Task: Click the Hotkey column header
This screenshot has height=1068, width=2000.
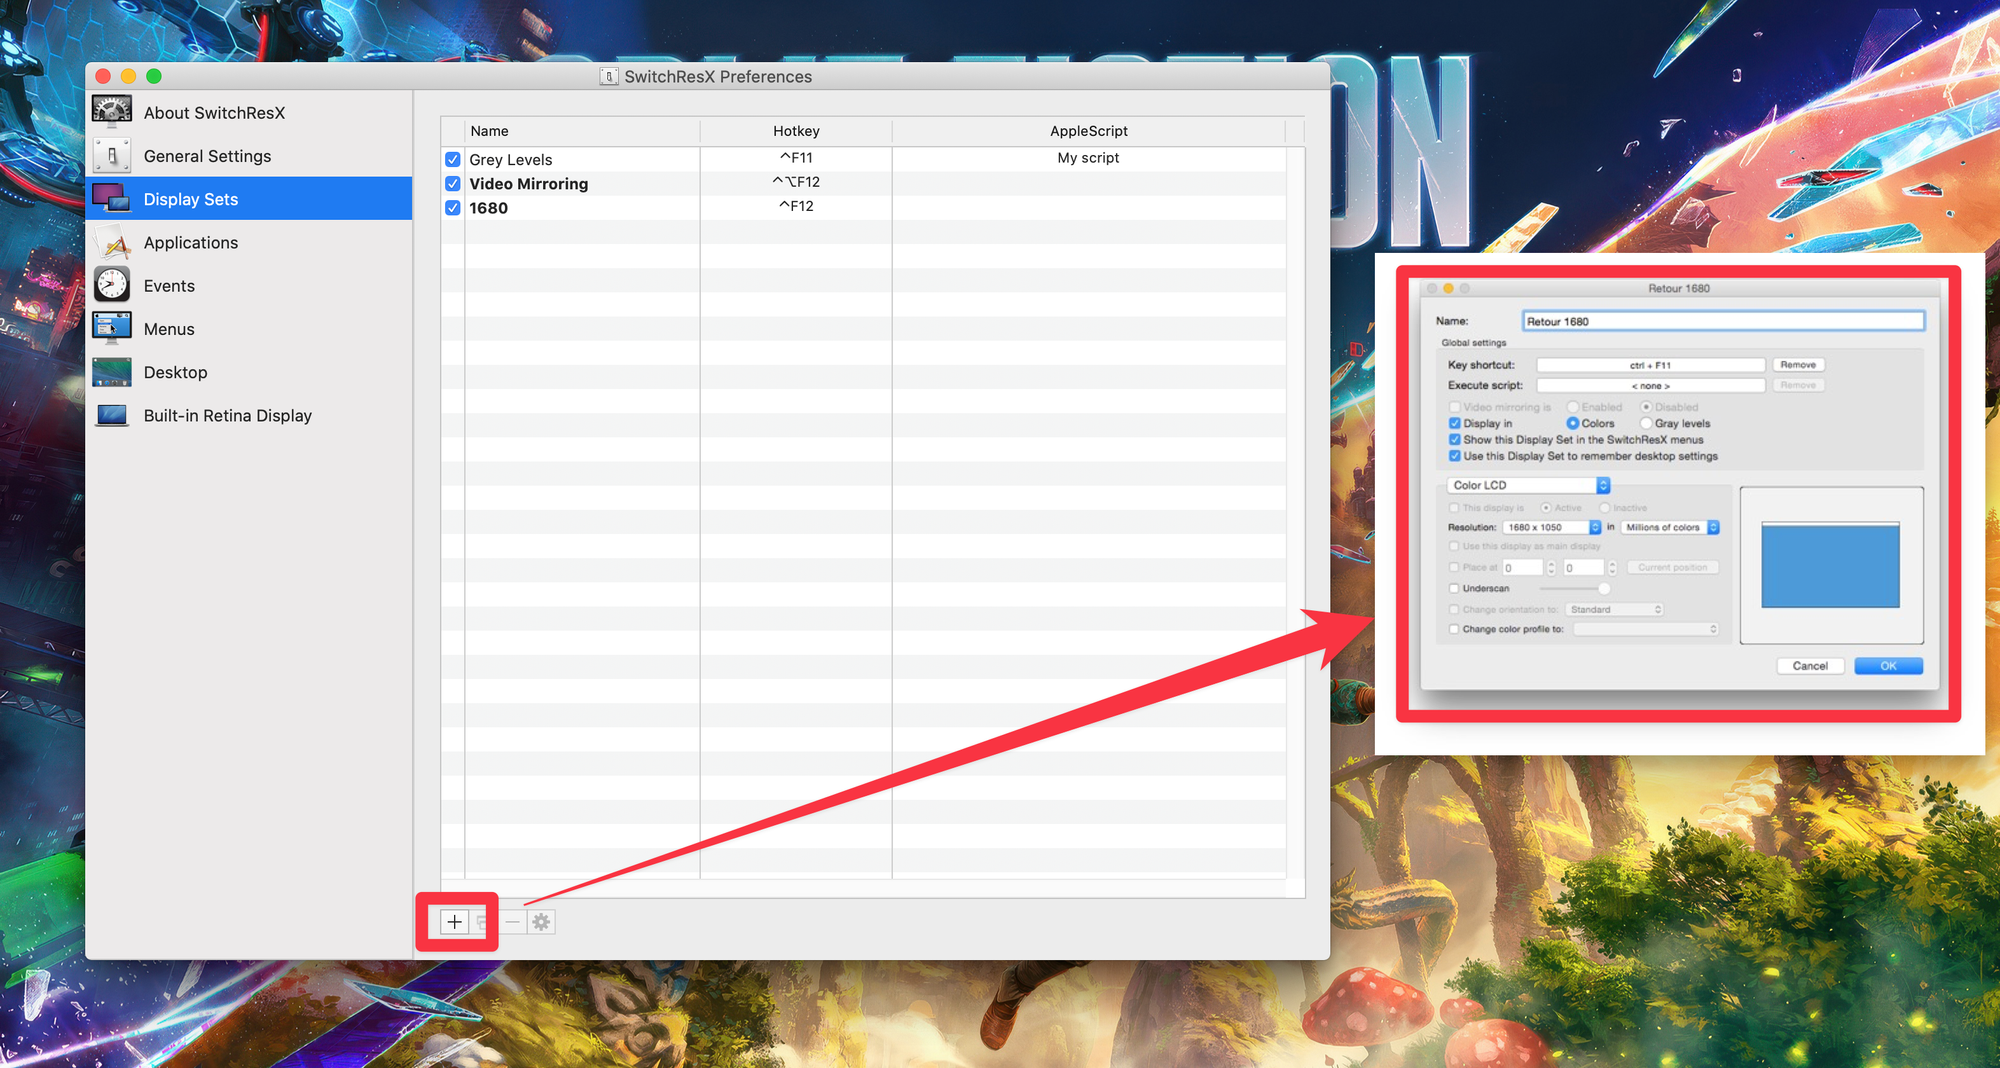Action: 796,131
